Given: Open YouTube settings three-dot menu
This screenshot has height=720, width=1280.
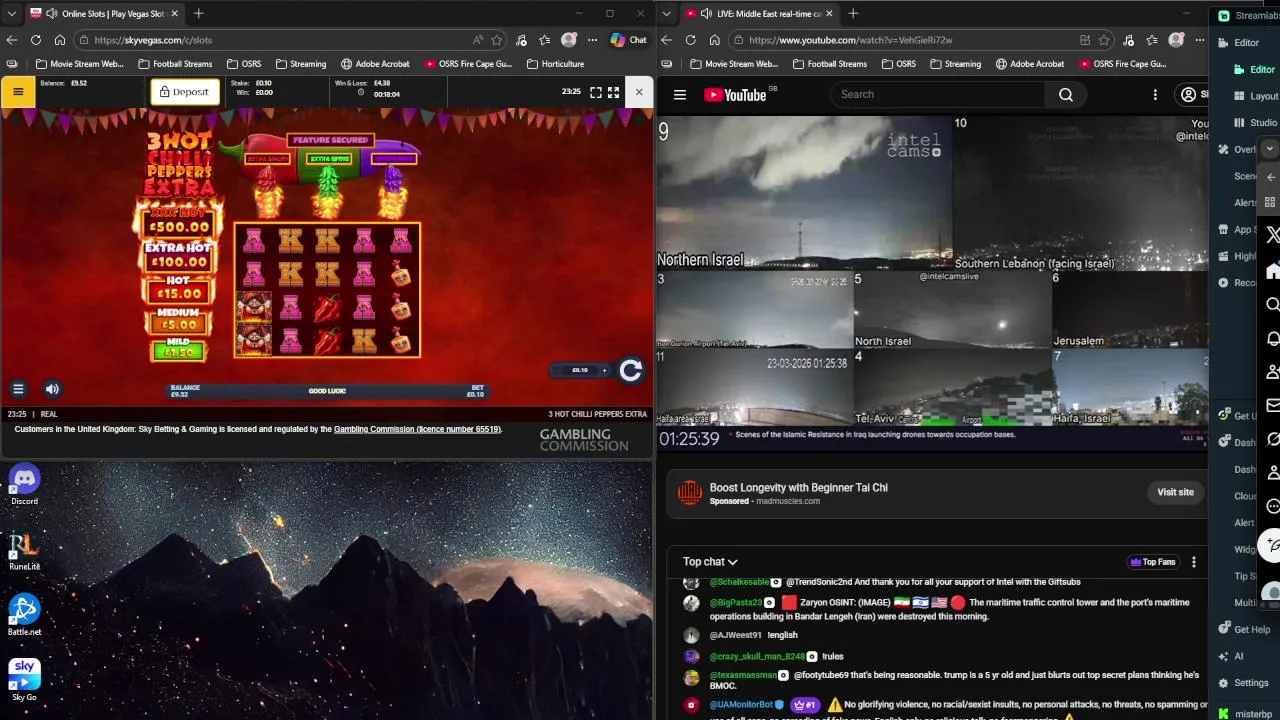Looking at the screenshot, I should (x=1155, y=95).
